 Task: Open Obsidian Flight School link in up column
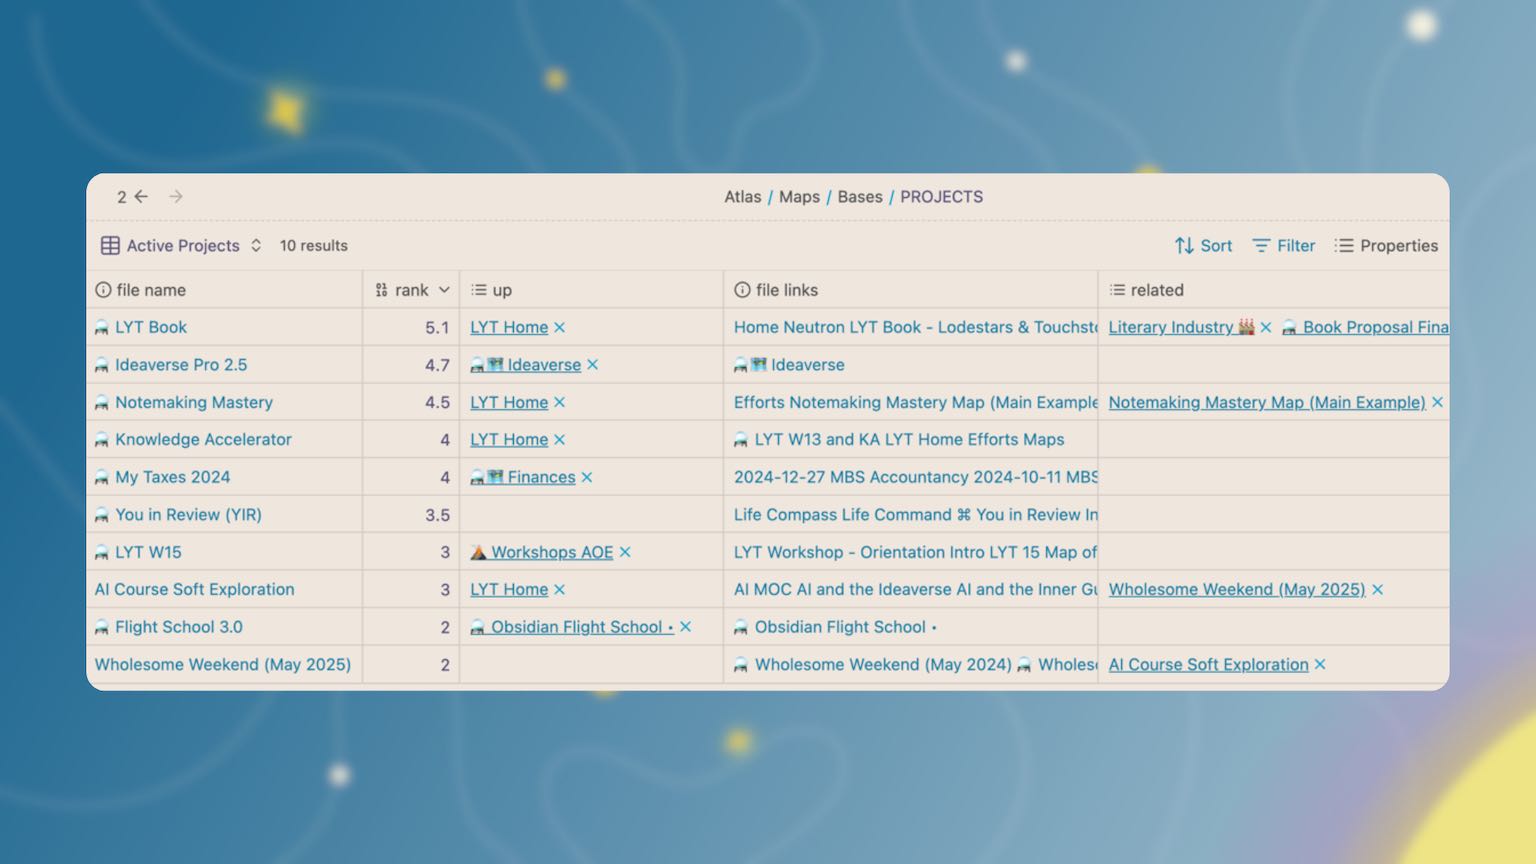(572, 627)
